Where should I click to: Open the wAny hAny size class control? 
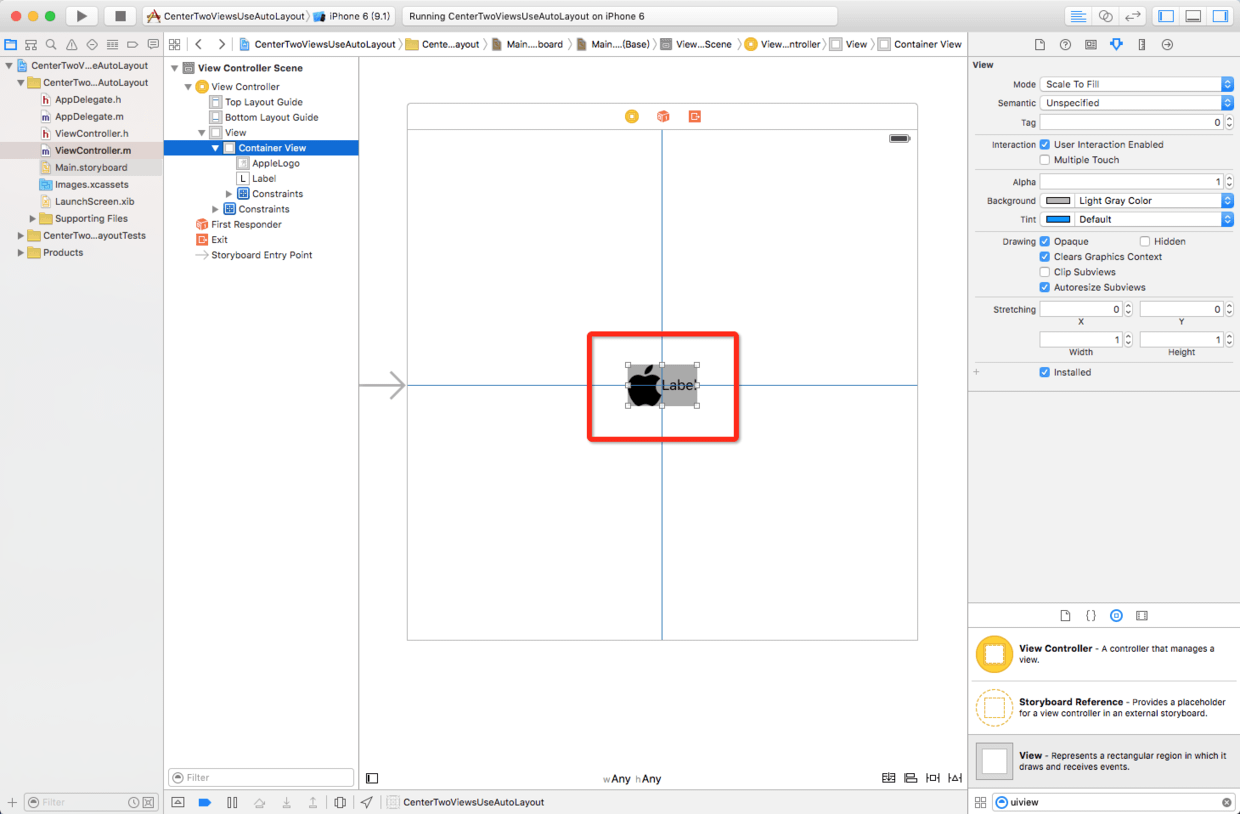632,779
